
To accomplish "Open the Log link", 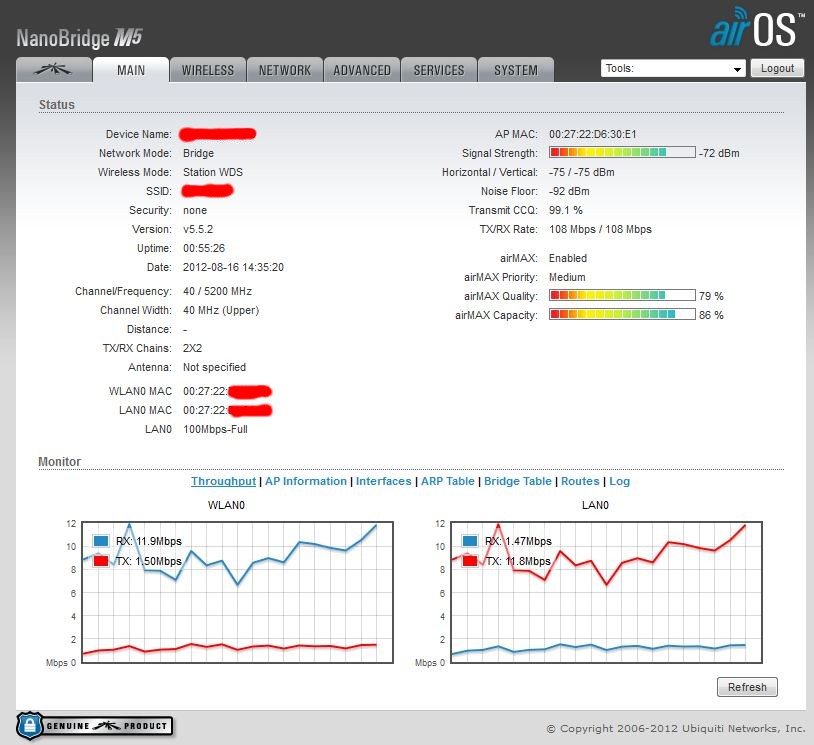I will point(619,481).
